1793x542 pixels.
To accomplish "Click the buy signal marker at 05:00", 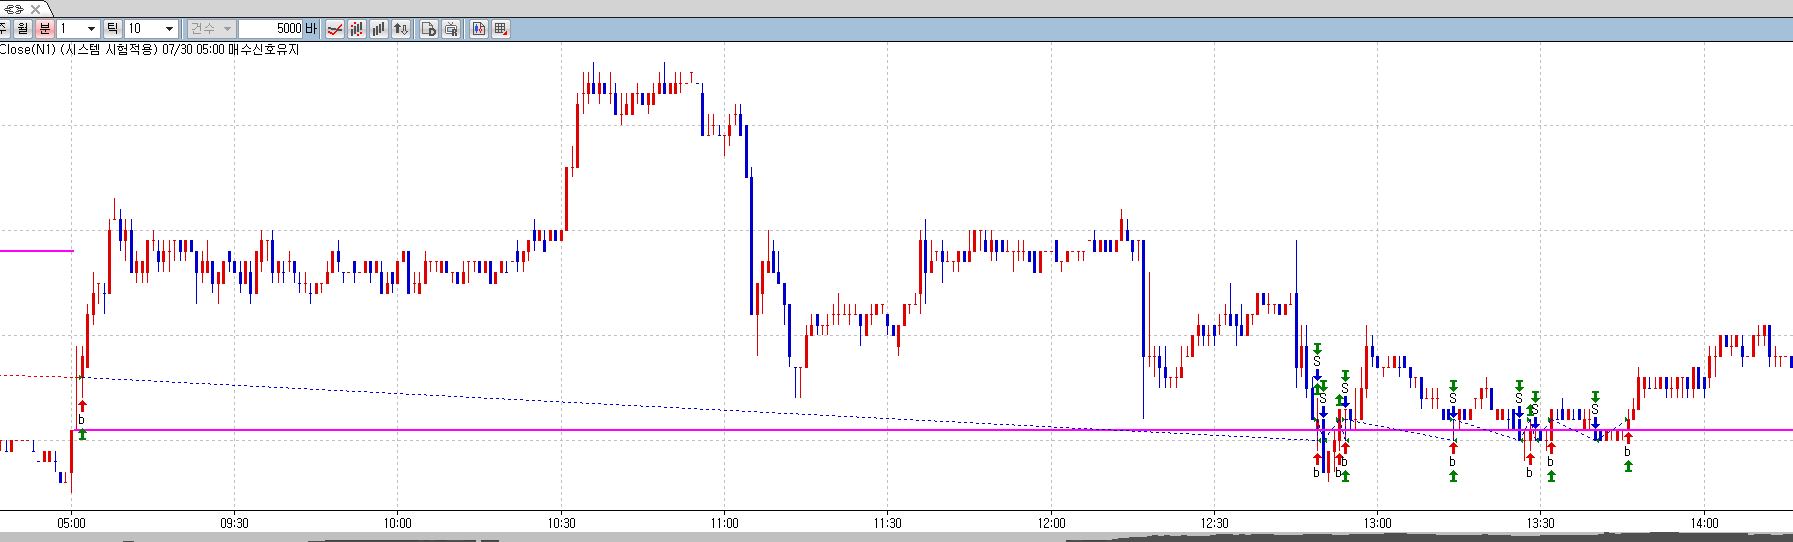I will [82, 412].
